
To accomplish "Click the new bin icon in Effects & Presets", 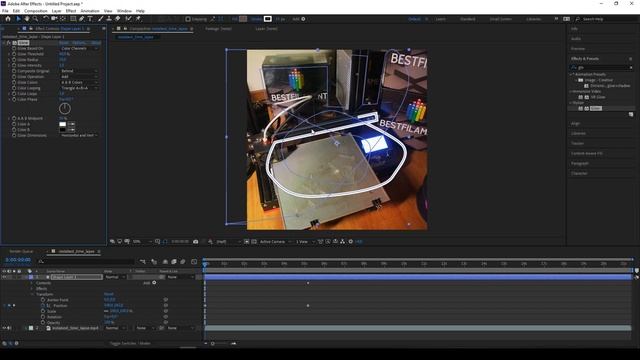I will 631,115.
